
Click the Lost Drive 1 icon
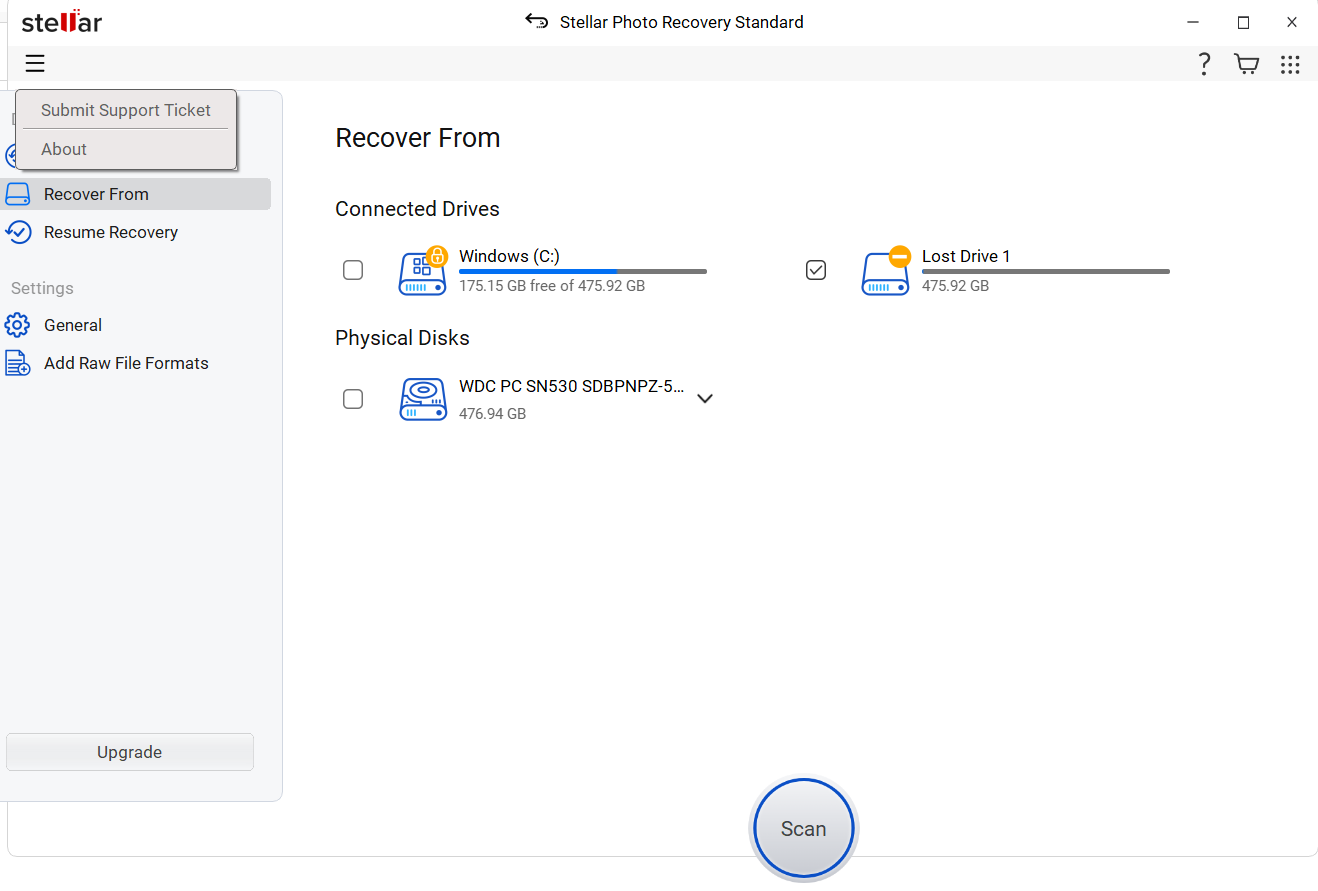tap(886, 272)
